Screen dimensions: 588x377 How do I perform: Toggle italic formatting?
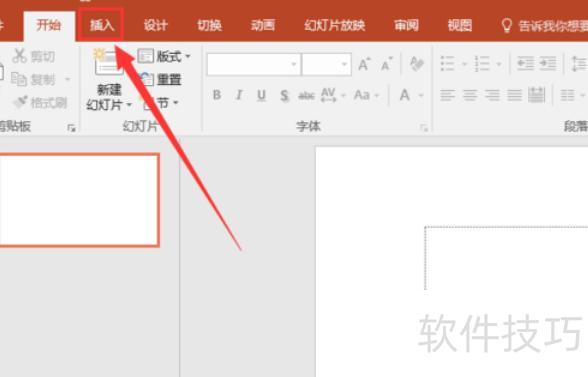(239, 95)
